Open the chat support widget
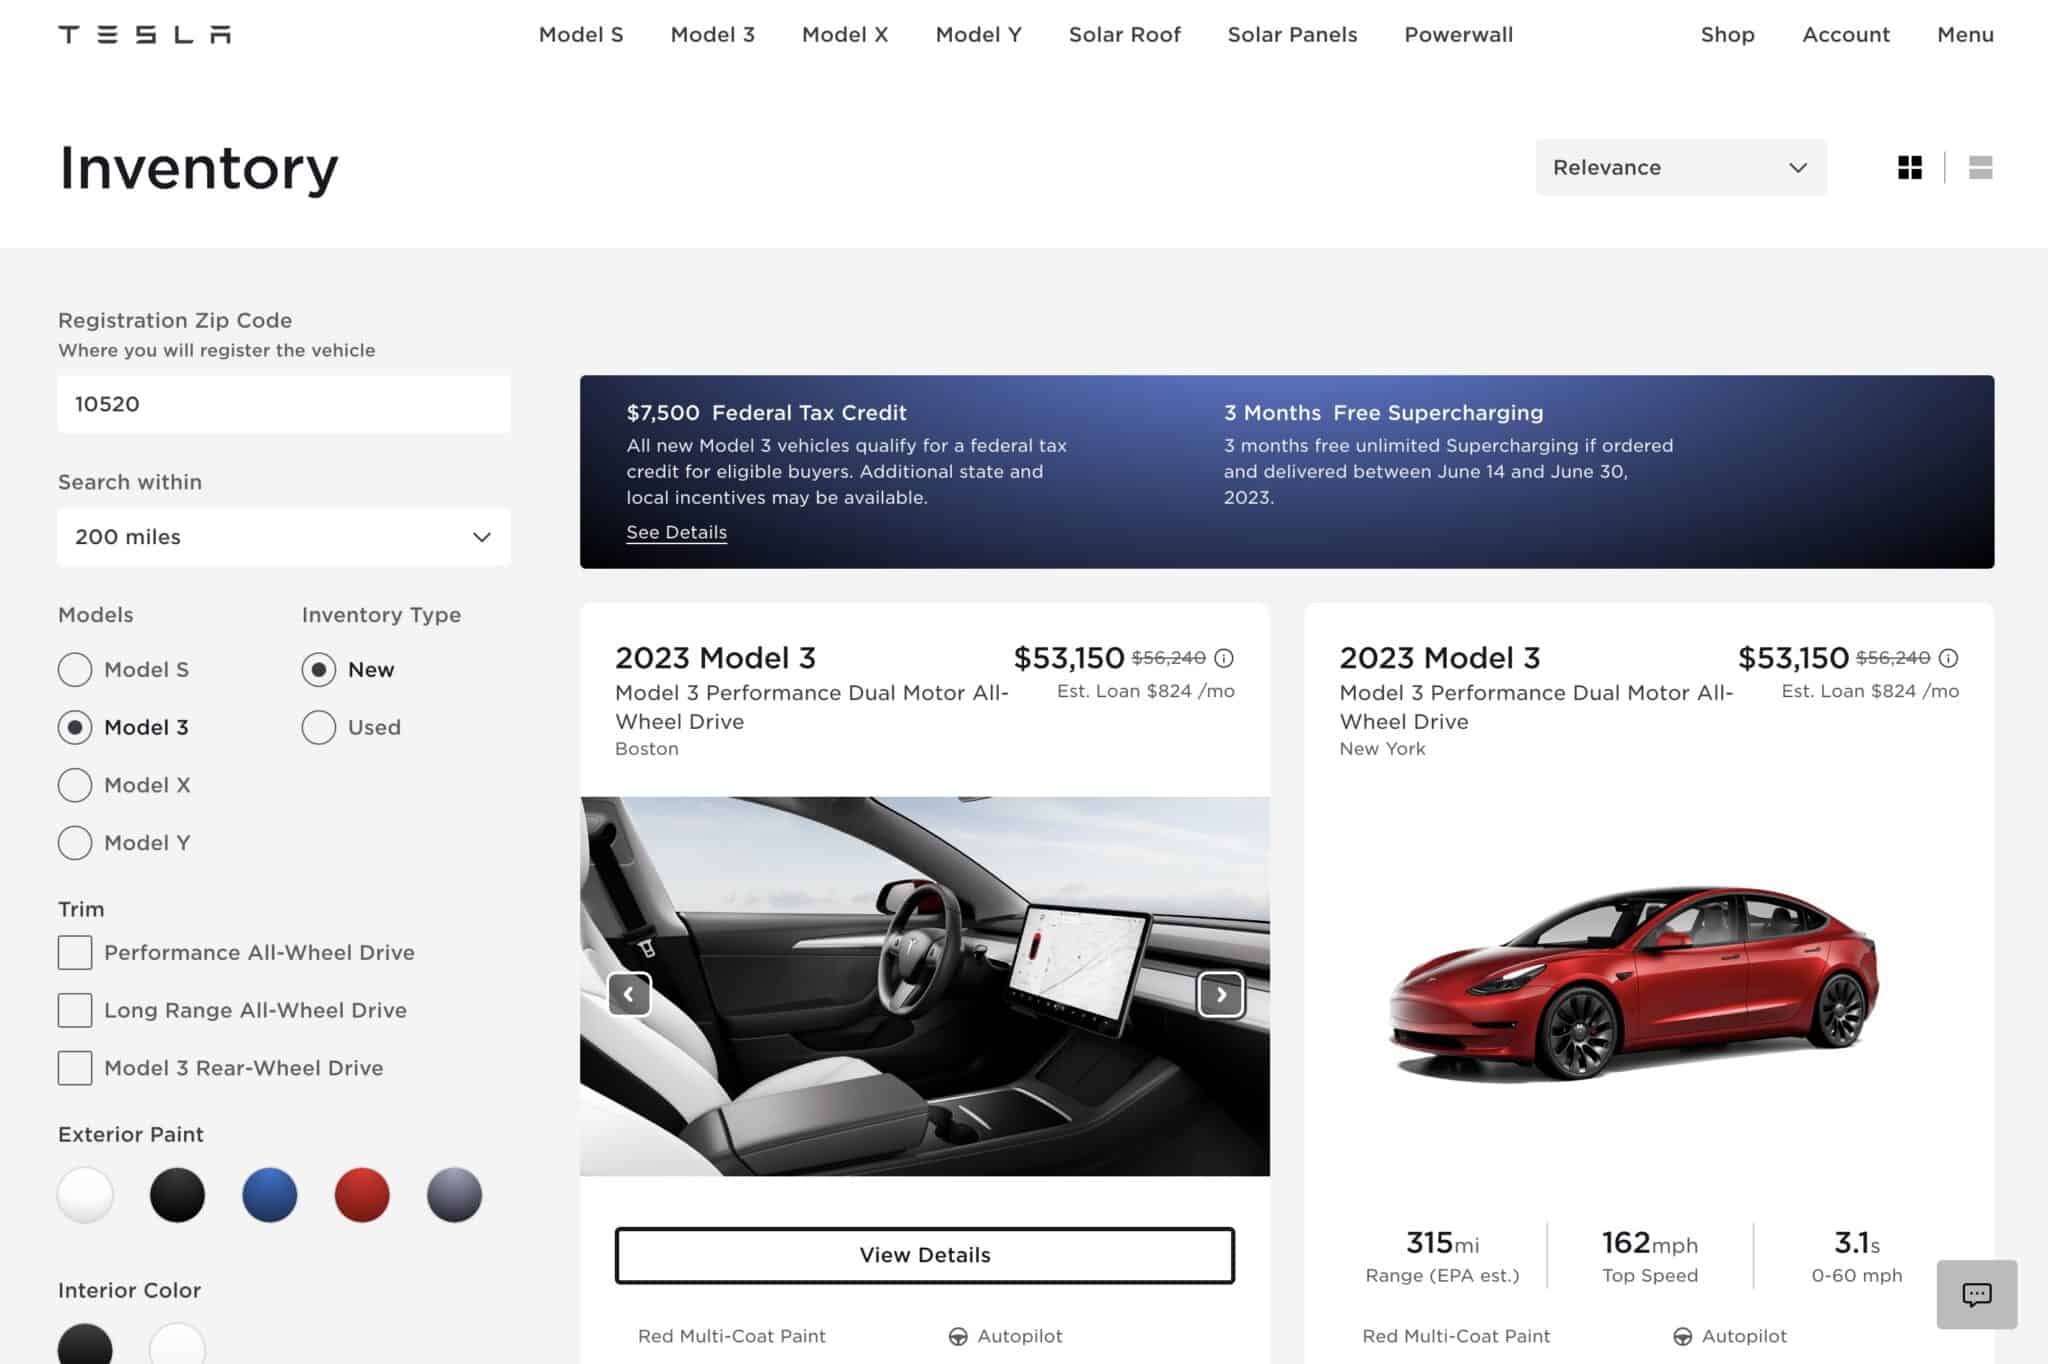This screenshot has width=2048, height=1364. (x=1977, y=1295)
